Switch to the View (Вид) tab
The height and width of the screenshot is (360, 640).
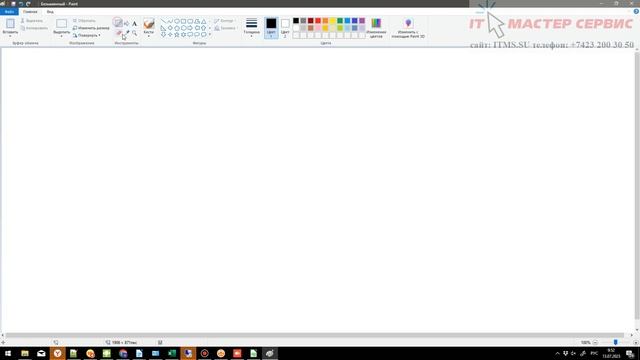(50, 11)
